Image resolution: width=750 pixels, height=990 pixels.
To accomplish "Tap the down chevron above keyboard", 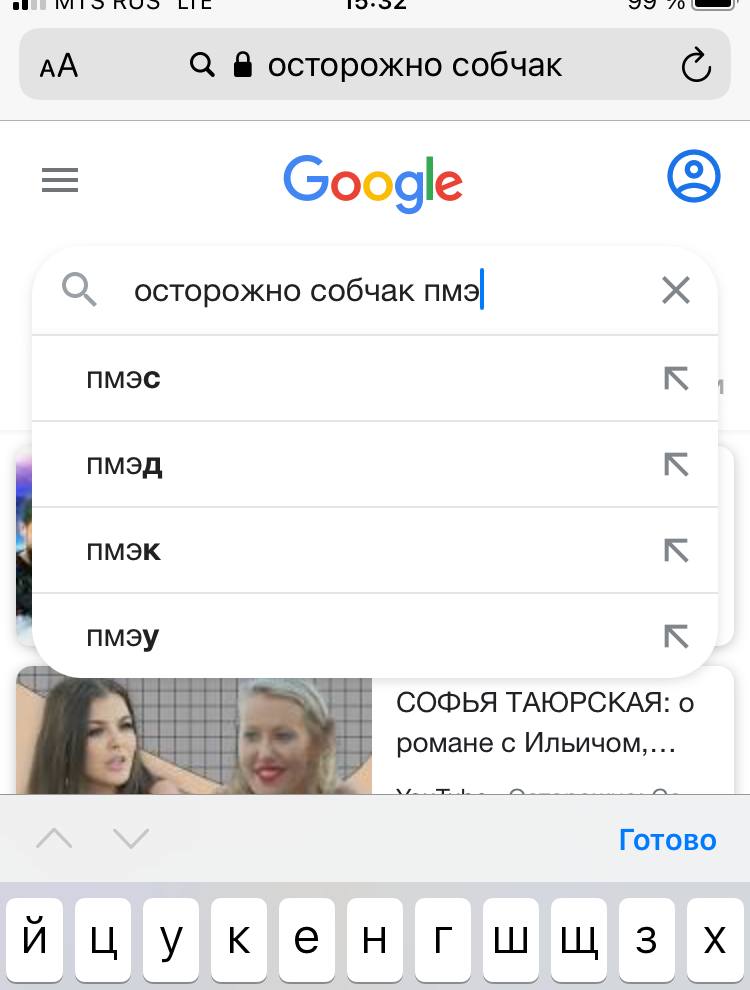I will pyautogui.click(x=131, y=838).
